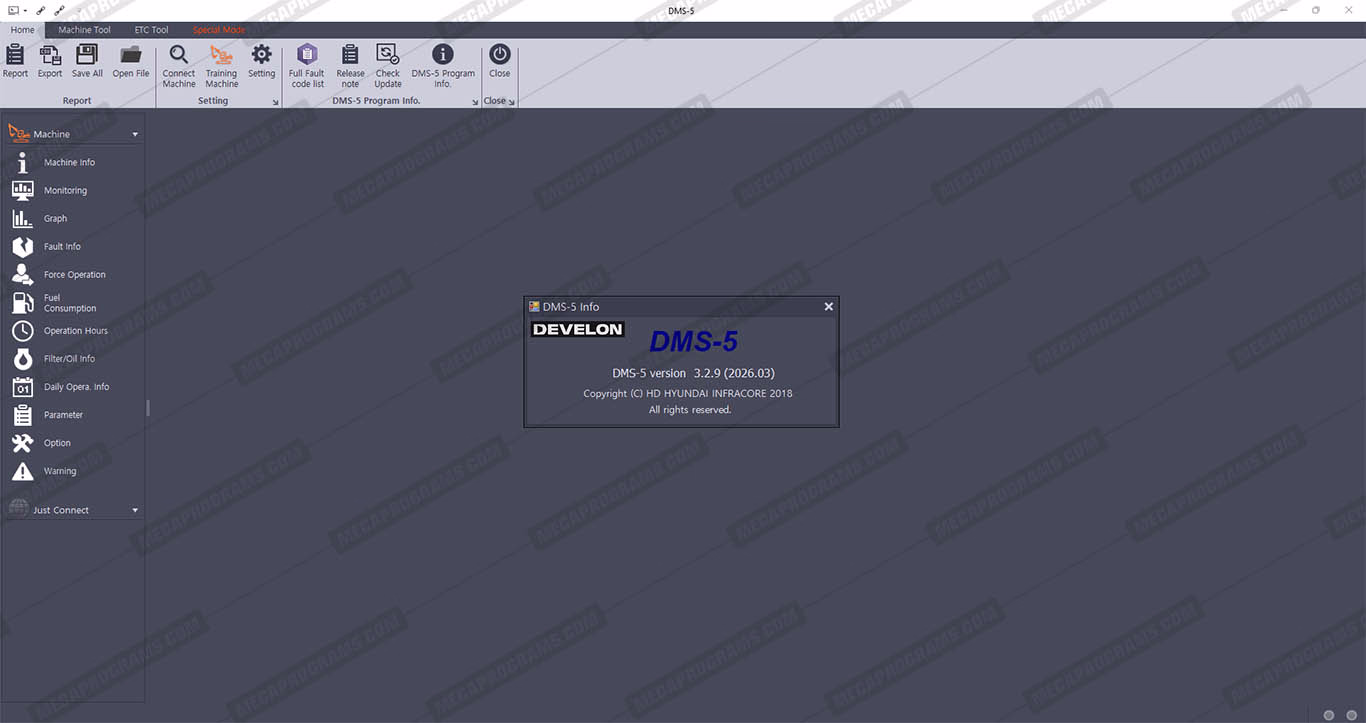Click the Export icon in Report group
The width and height of the screenshot is (1366, 723).
[50, 56]
